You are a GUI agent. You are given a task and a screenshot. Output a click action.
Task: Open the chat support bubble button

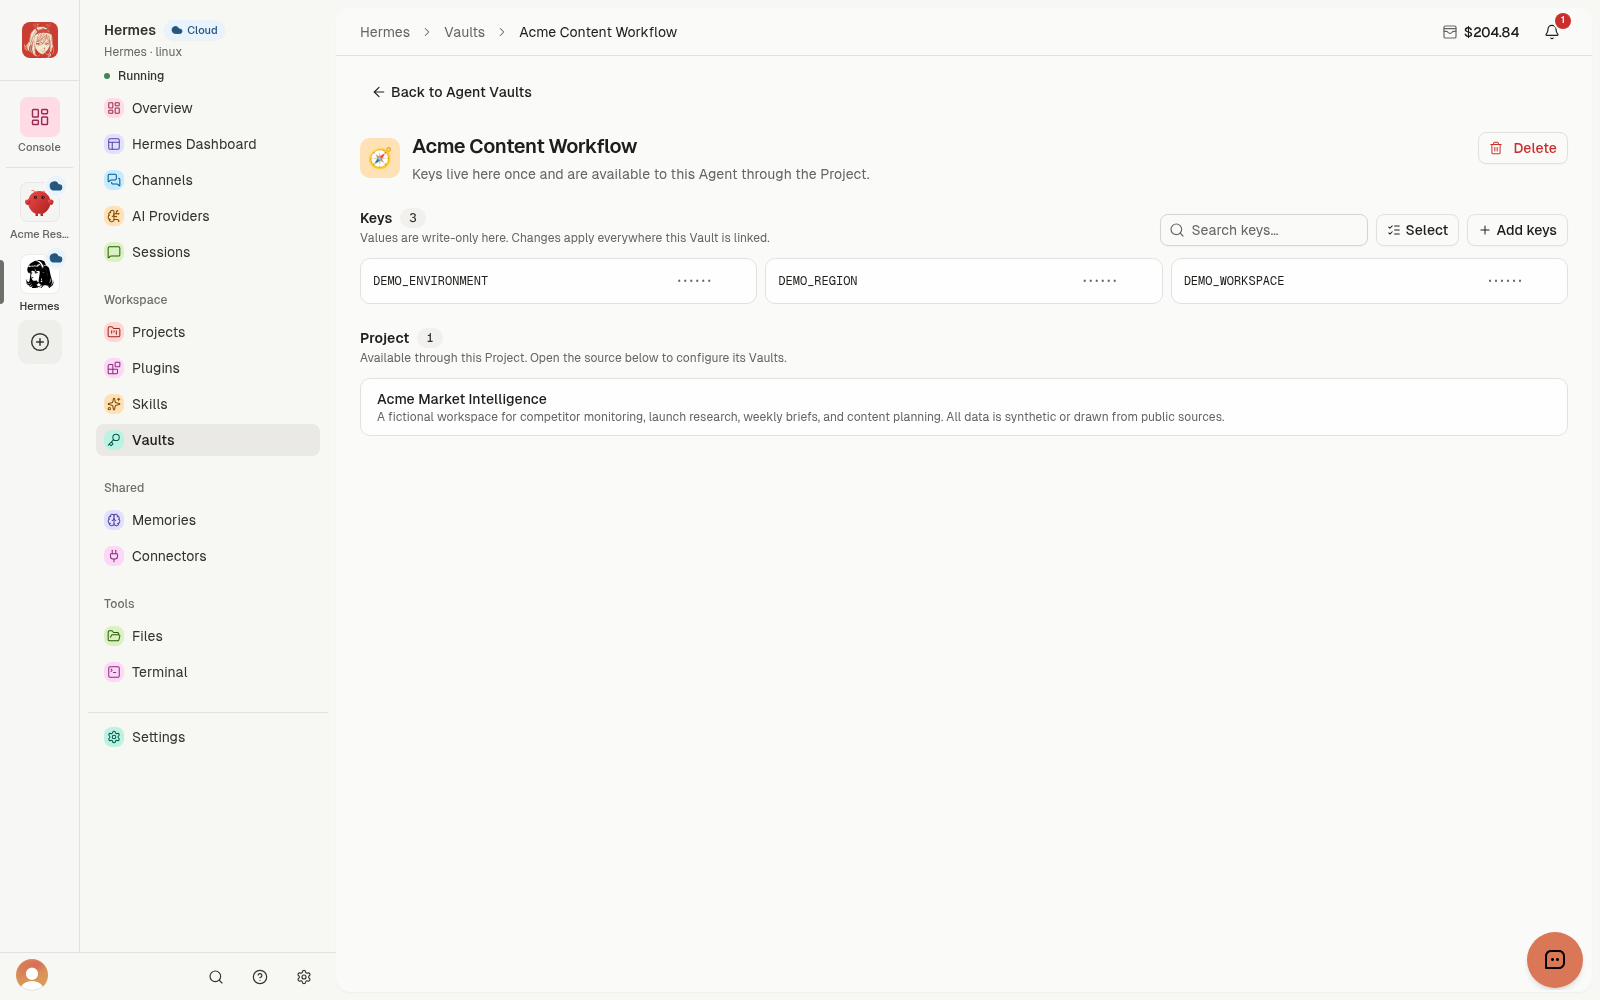[x=1555, y=960]
